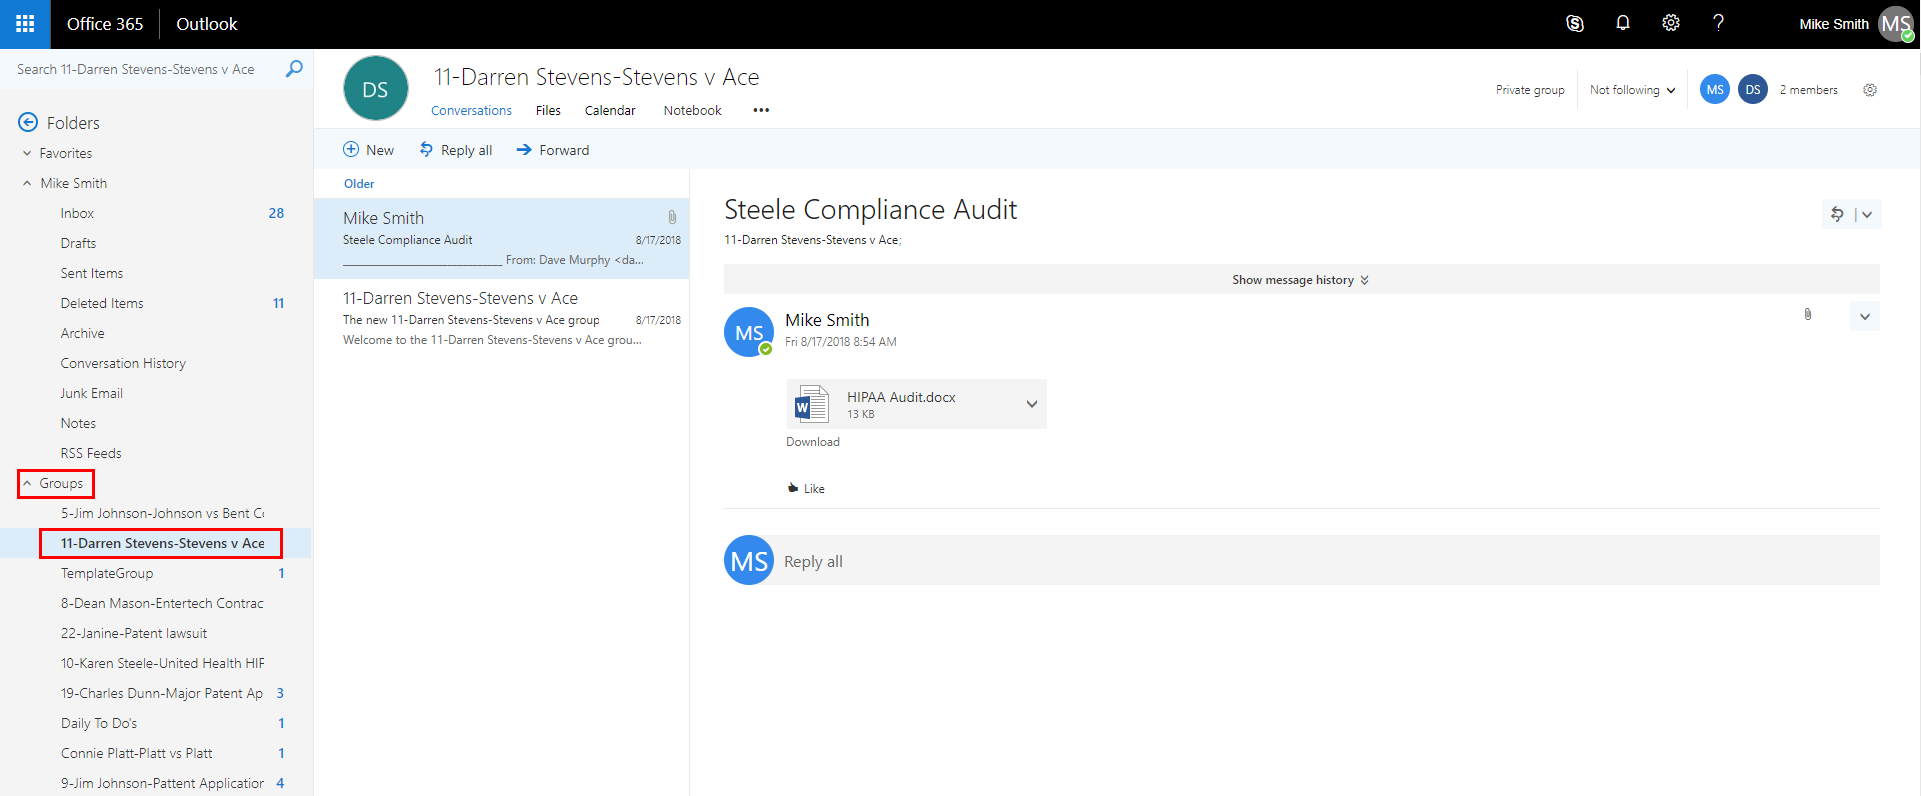1921x796 pixels.
Task: Collapse the Groups section
Action: pyautogui.click(x=27, y=483)
